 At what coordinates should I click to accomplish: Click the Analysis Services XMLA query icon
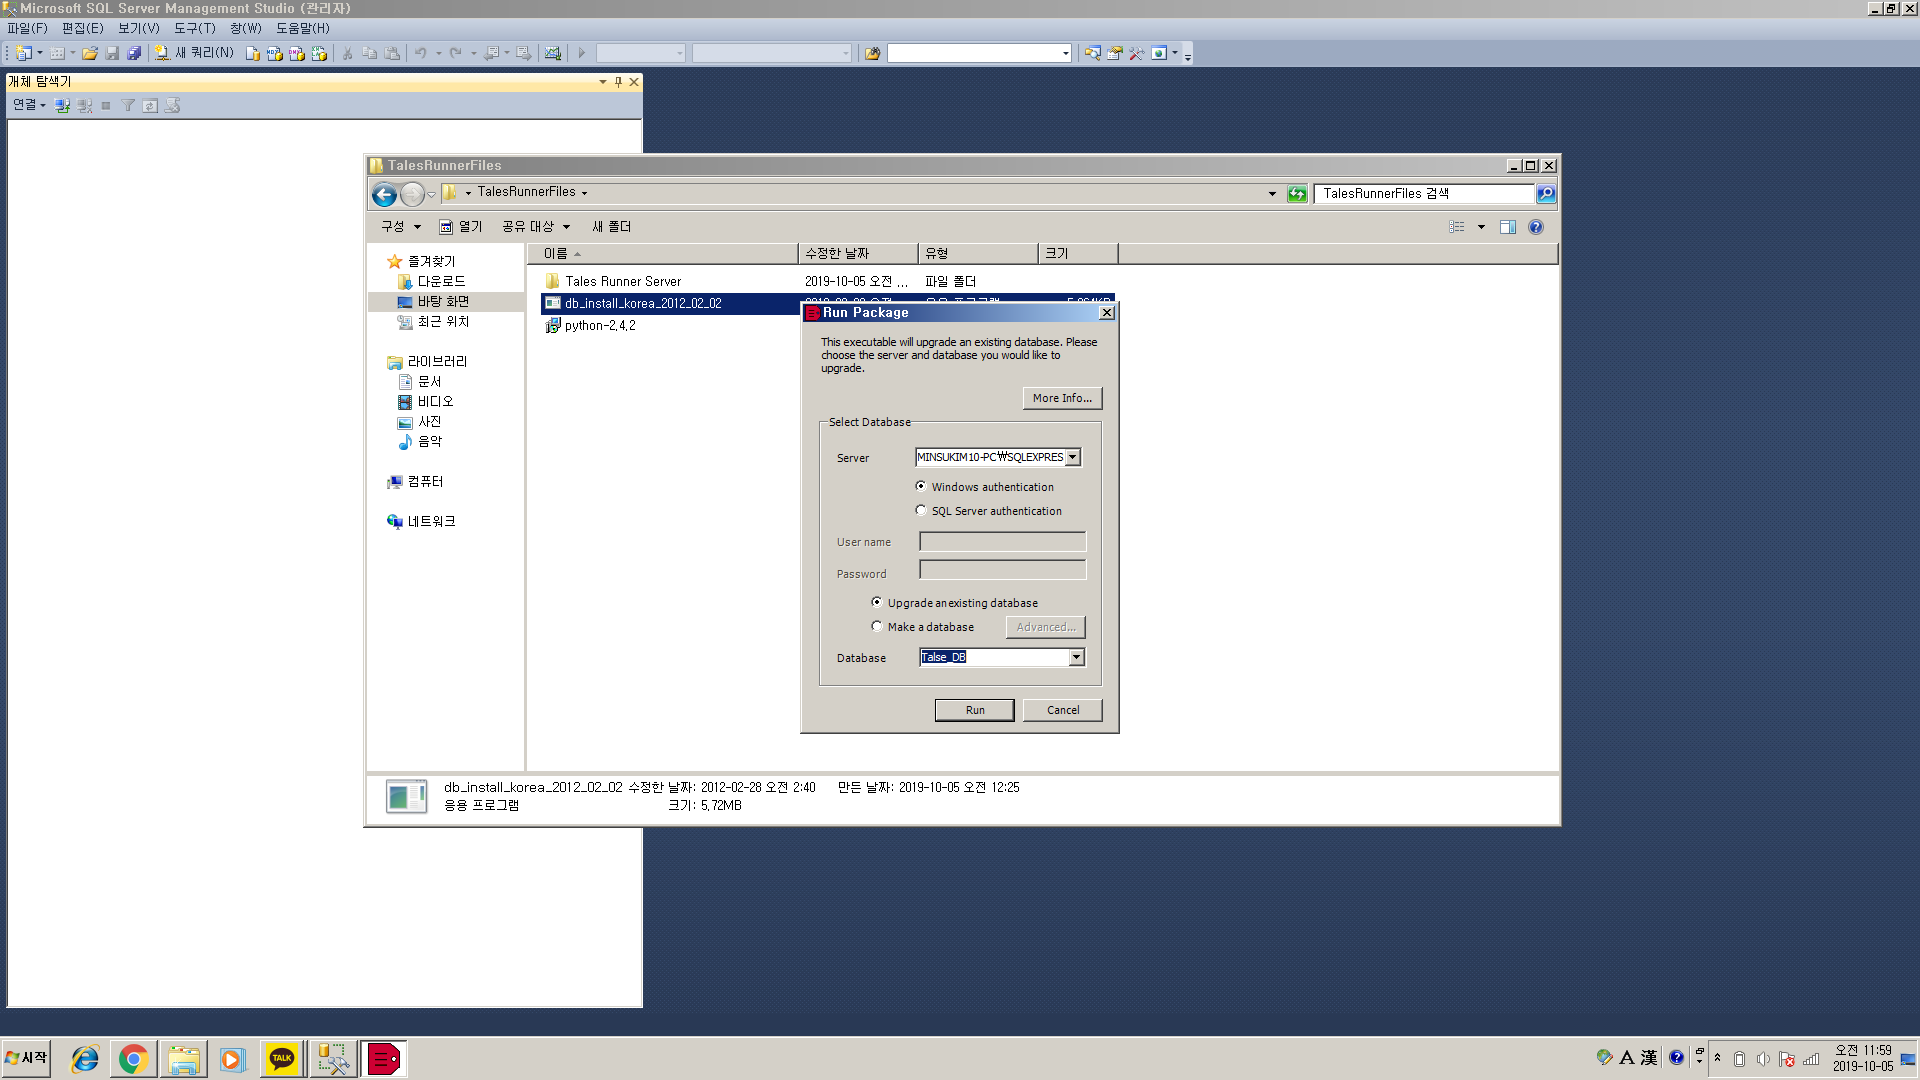319,53
